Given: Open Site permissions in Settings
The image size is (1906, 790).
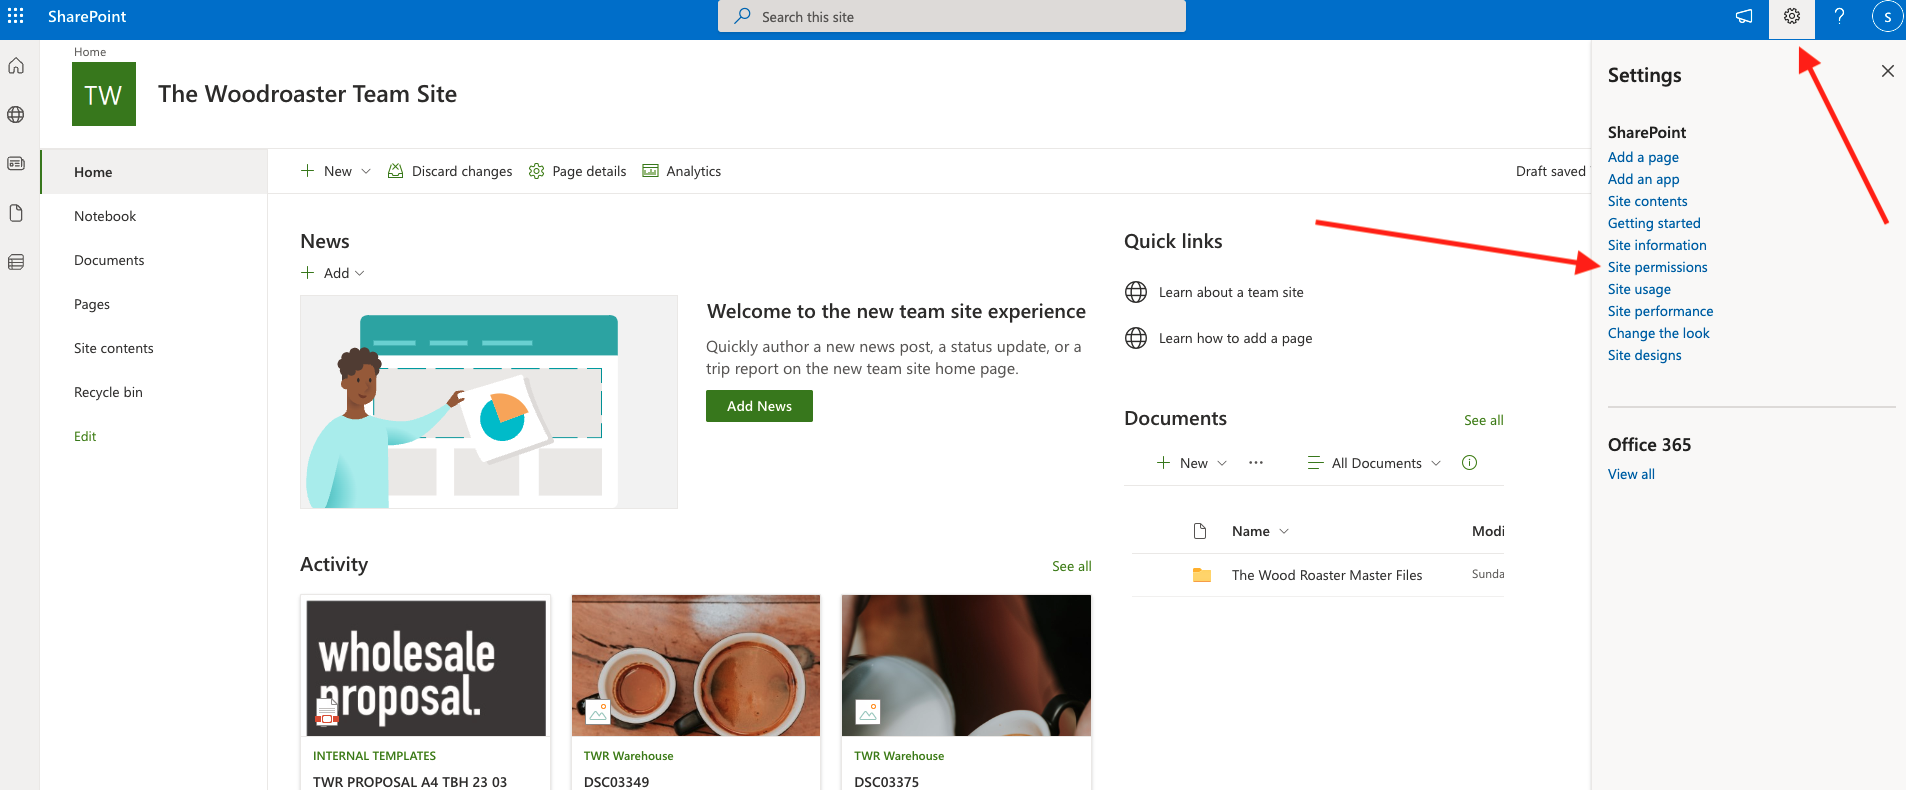Looking at the screenshot, I should [x=1657, y=267].
